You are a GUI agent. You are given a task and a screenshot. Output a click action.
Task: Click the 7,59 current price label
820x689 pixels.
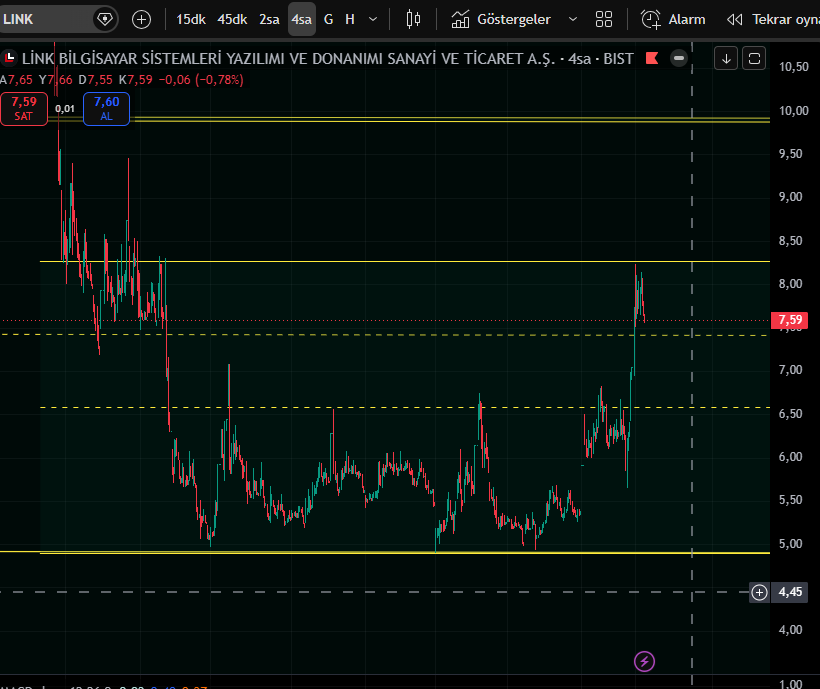[790, 320]
